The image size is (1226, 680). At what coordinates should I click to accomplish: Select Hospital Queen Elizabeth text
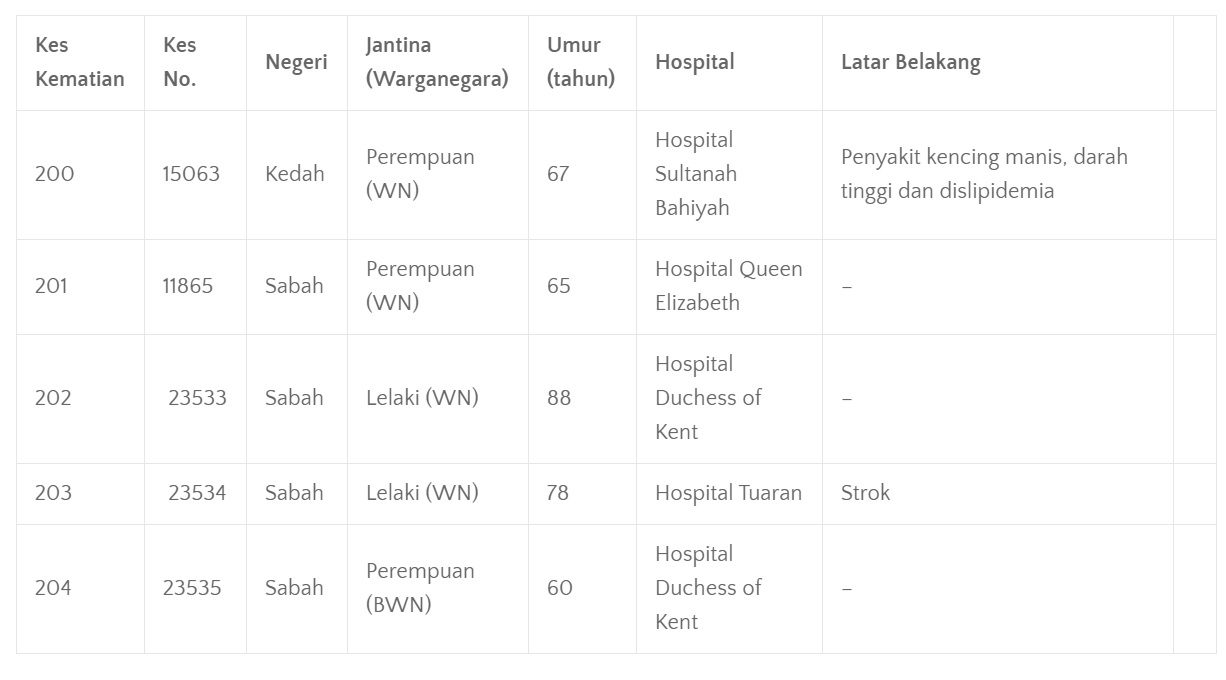pos(729,286)
